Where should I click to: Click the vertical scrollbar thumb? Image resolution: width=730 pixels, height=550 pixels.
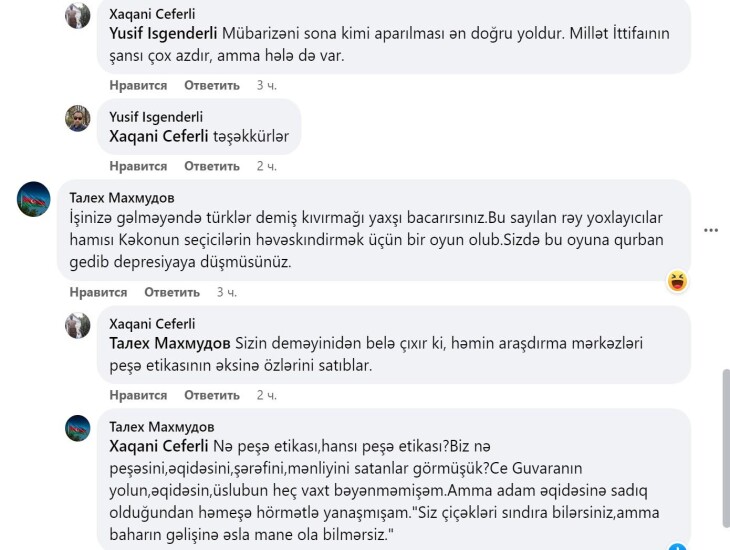coord(726,448)
